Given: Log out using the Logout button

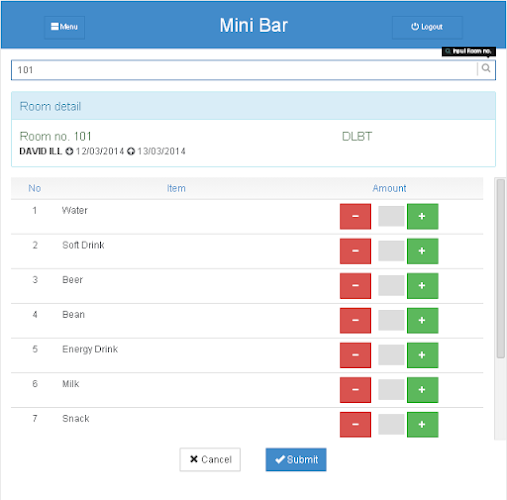Looking at the screenshot, I should coord(427,27).
